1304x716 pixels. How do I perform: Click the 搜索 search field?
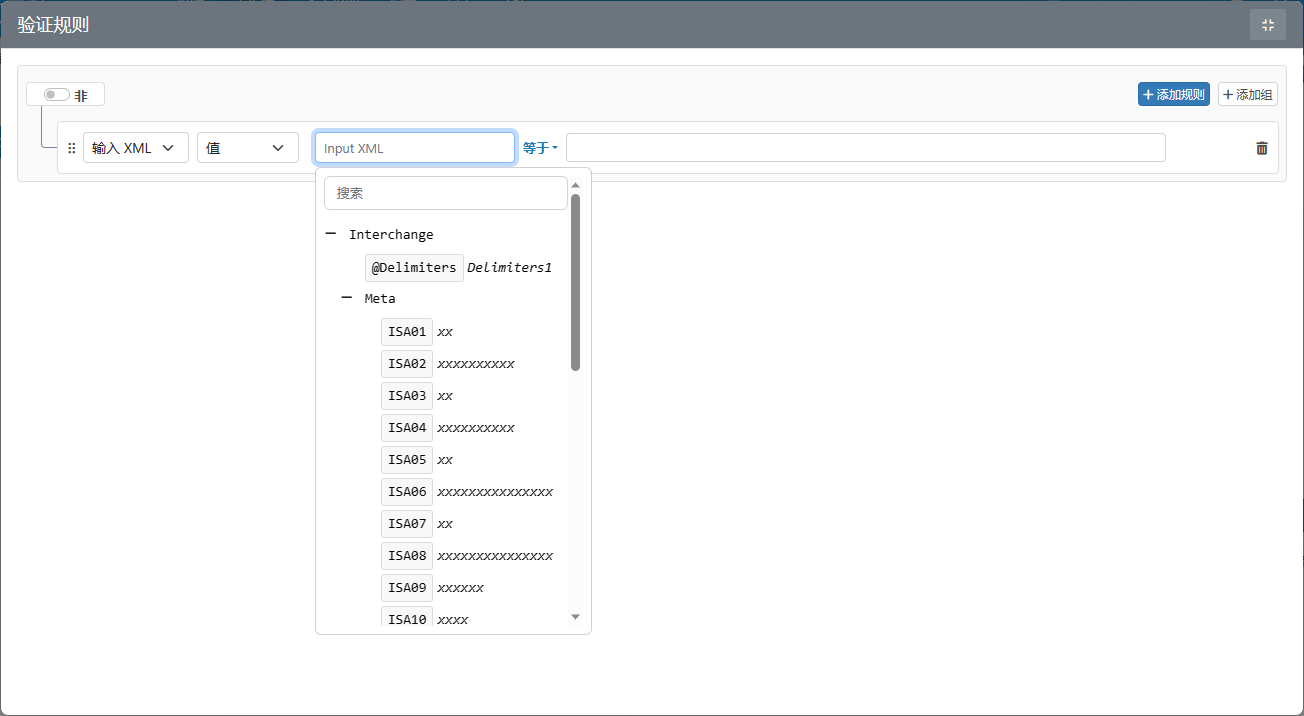tap(445, 193)
